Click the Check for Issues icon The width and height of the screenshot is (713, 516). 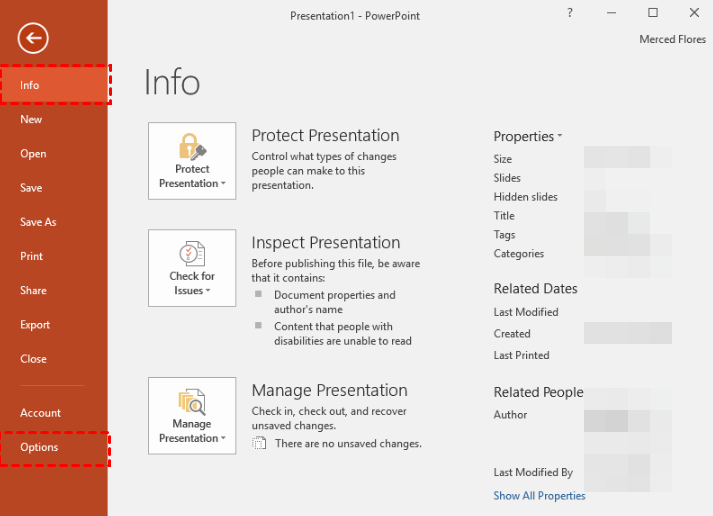[x=191, y=254]
